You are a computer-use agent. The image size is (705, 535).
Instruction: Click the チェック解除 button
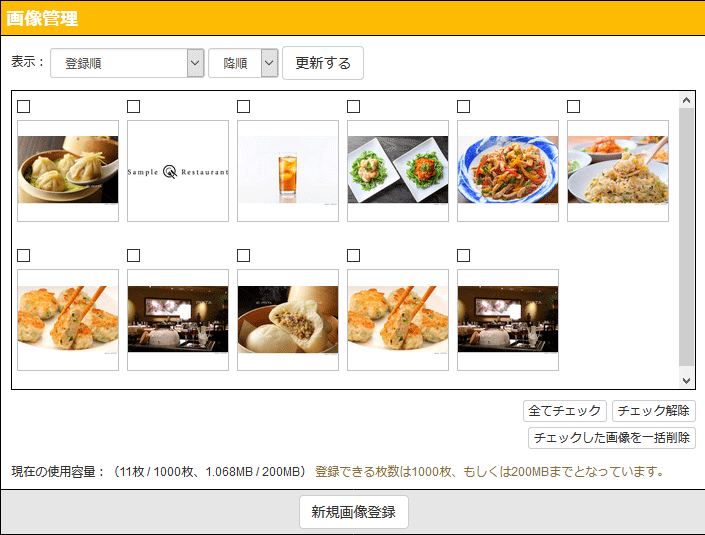coord(653,411)
